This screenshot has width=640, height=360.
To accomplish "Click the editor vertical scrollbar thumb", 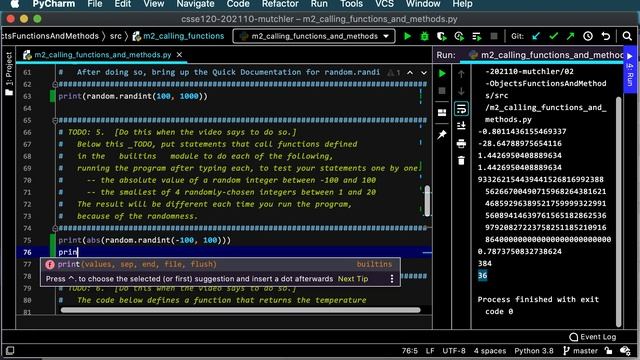I will [x=427, y=201].
